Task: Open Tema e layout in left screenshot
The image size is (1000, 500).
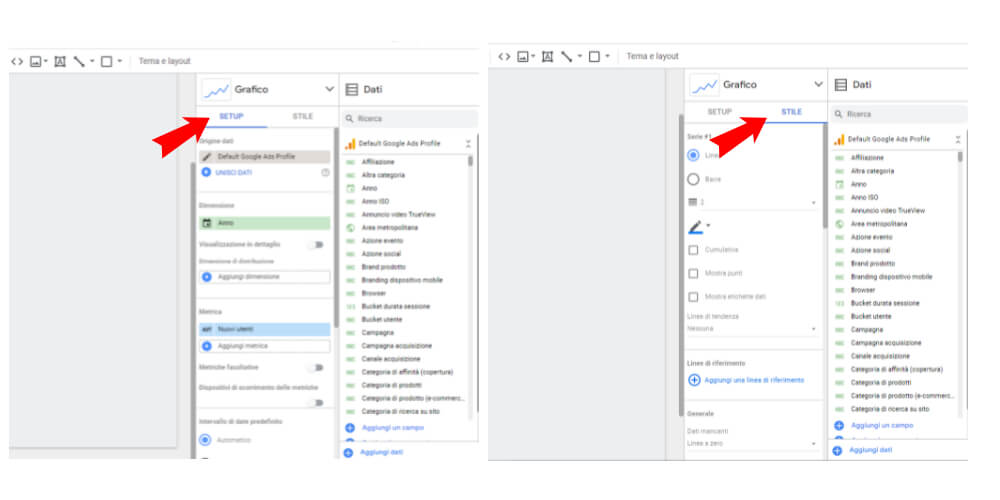Action: coord(165,62)
